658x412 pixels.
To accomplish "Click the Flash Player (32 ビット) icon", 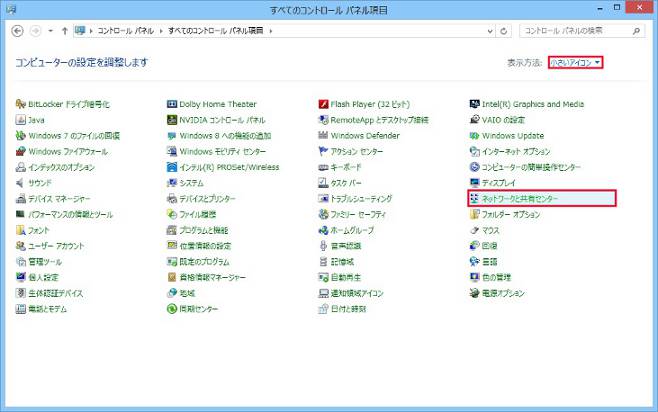I will click(323, 104).
